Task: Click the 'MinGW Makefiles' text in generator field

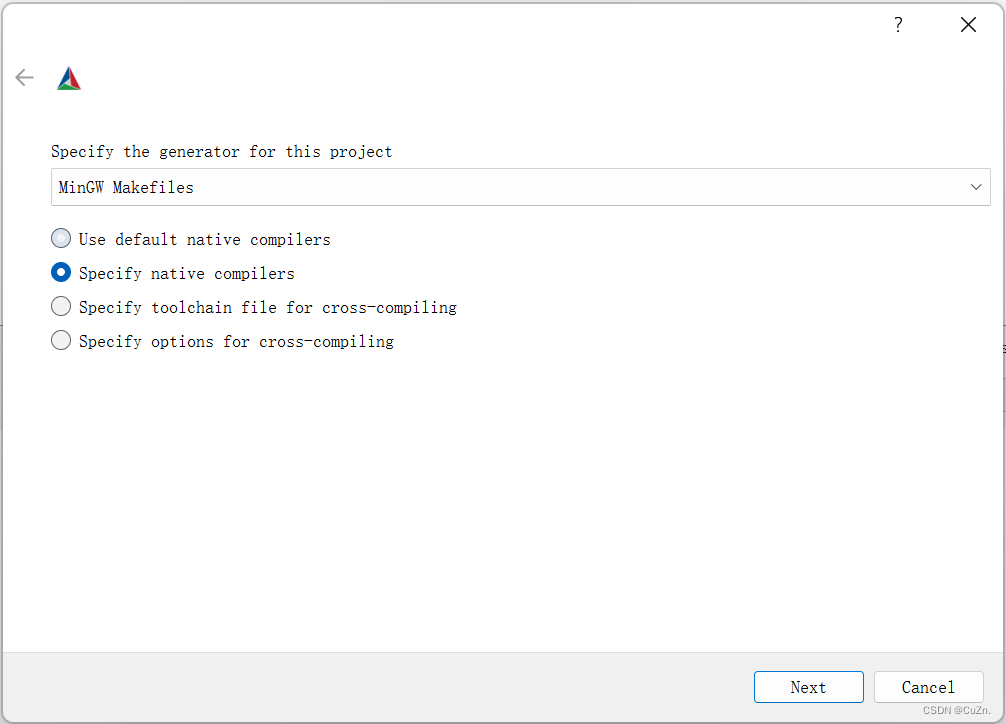Action: (x=127, y=188)
